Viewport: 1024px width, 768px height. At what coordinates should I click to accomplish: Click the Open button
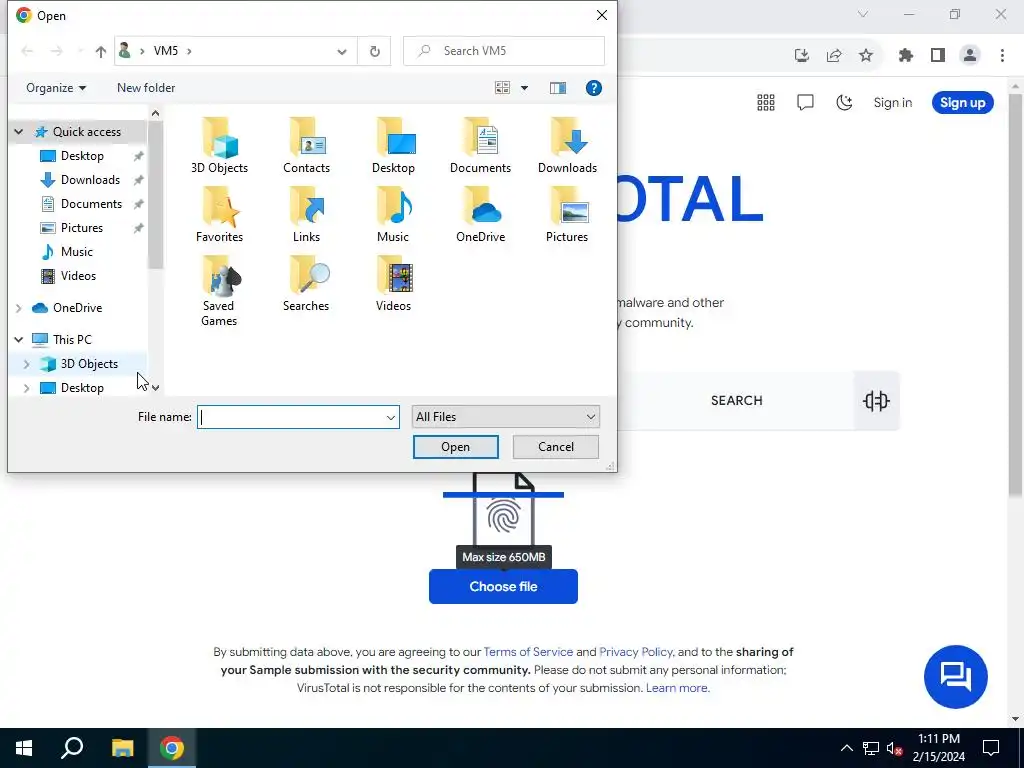pyautogui.click(x=455, y=447)
